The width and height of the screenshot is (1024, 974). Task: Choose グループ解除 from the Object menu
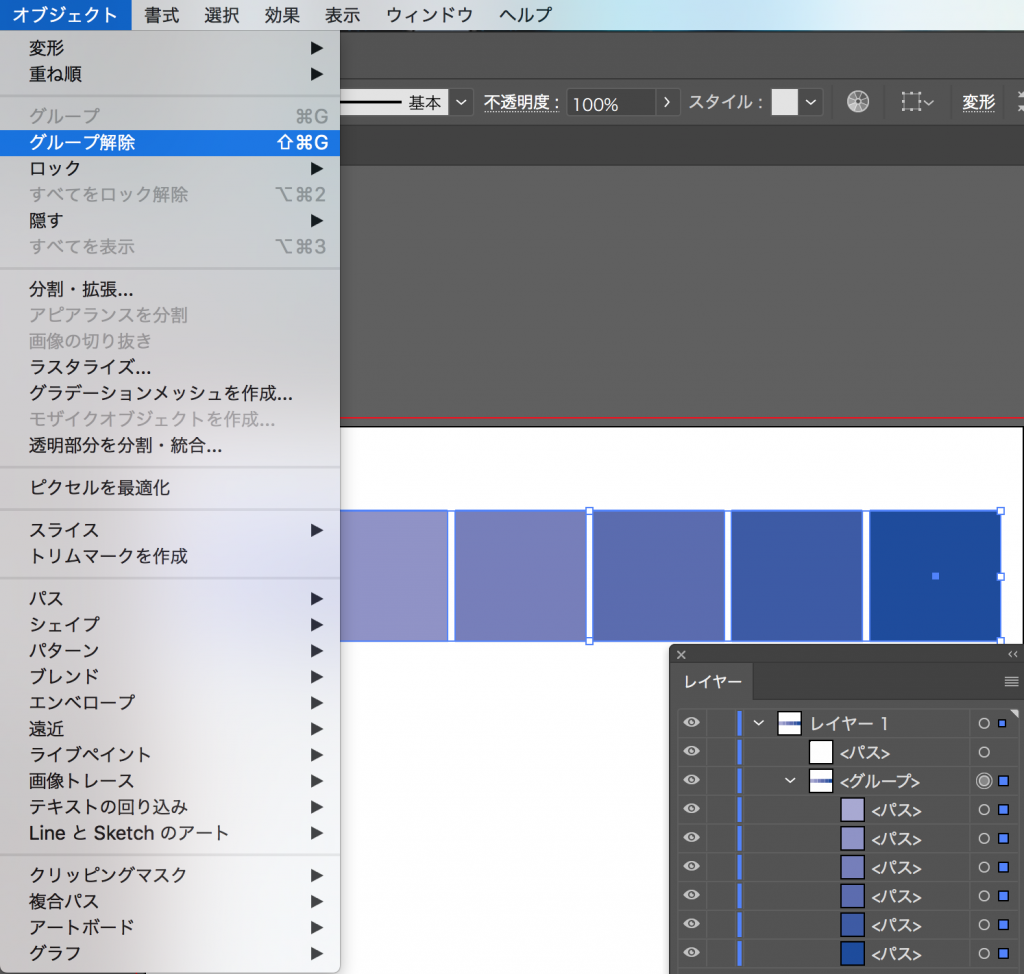(x=82, y=142)
